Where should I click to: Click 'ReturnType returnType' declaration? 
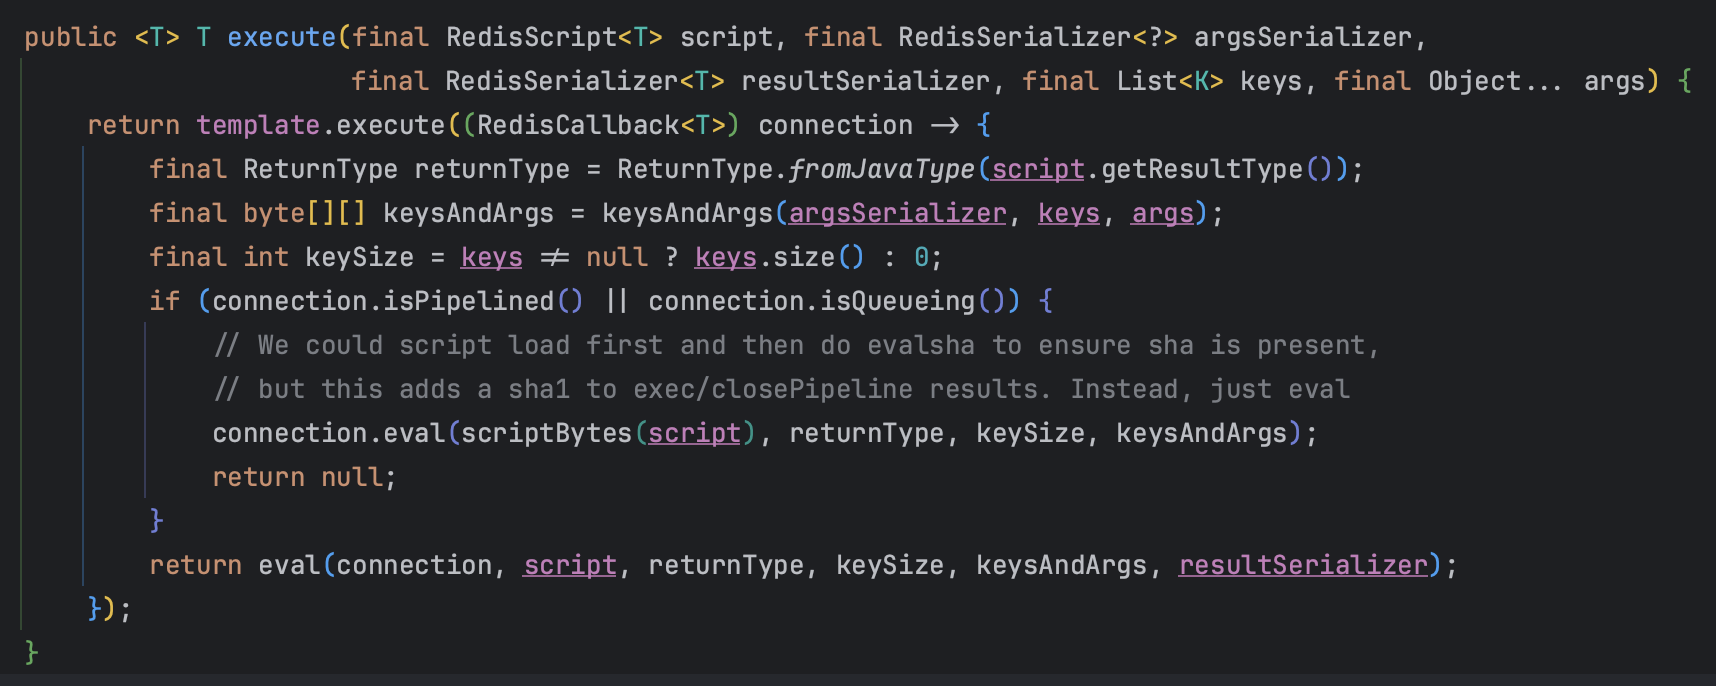pos(406,169)
